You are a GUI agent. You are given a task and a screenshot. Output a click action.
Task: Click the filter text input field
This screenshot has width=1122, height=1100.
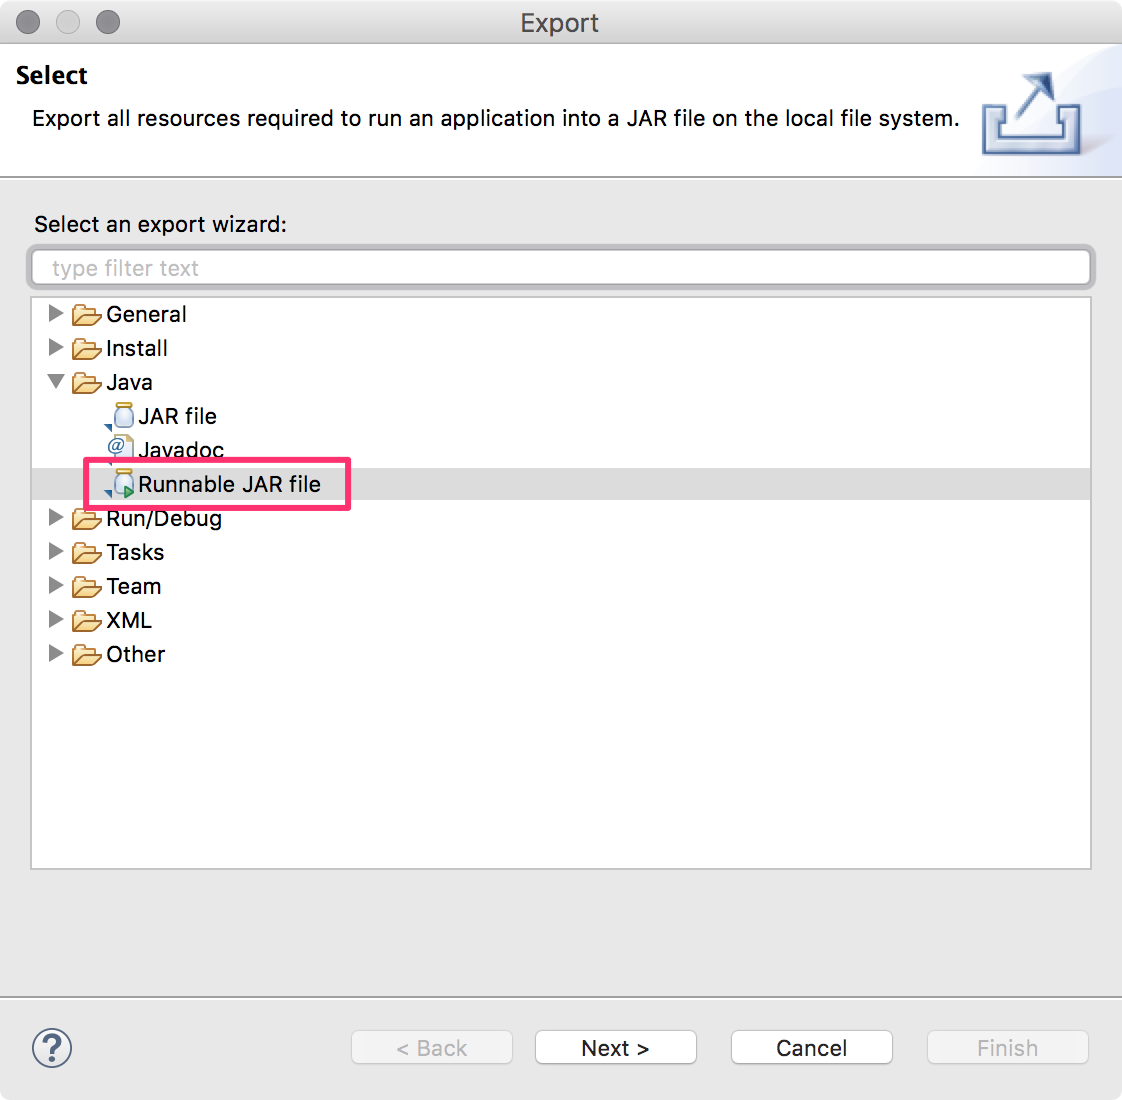click(560, 267)
